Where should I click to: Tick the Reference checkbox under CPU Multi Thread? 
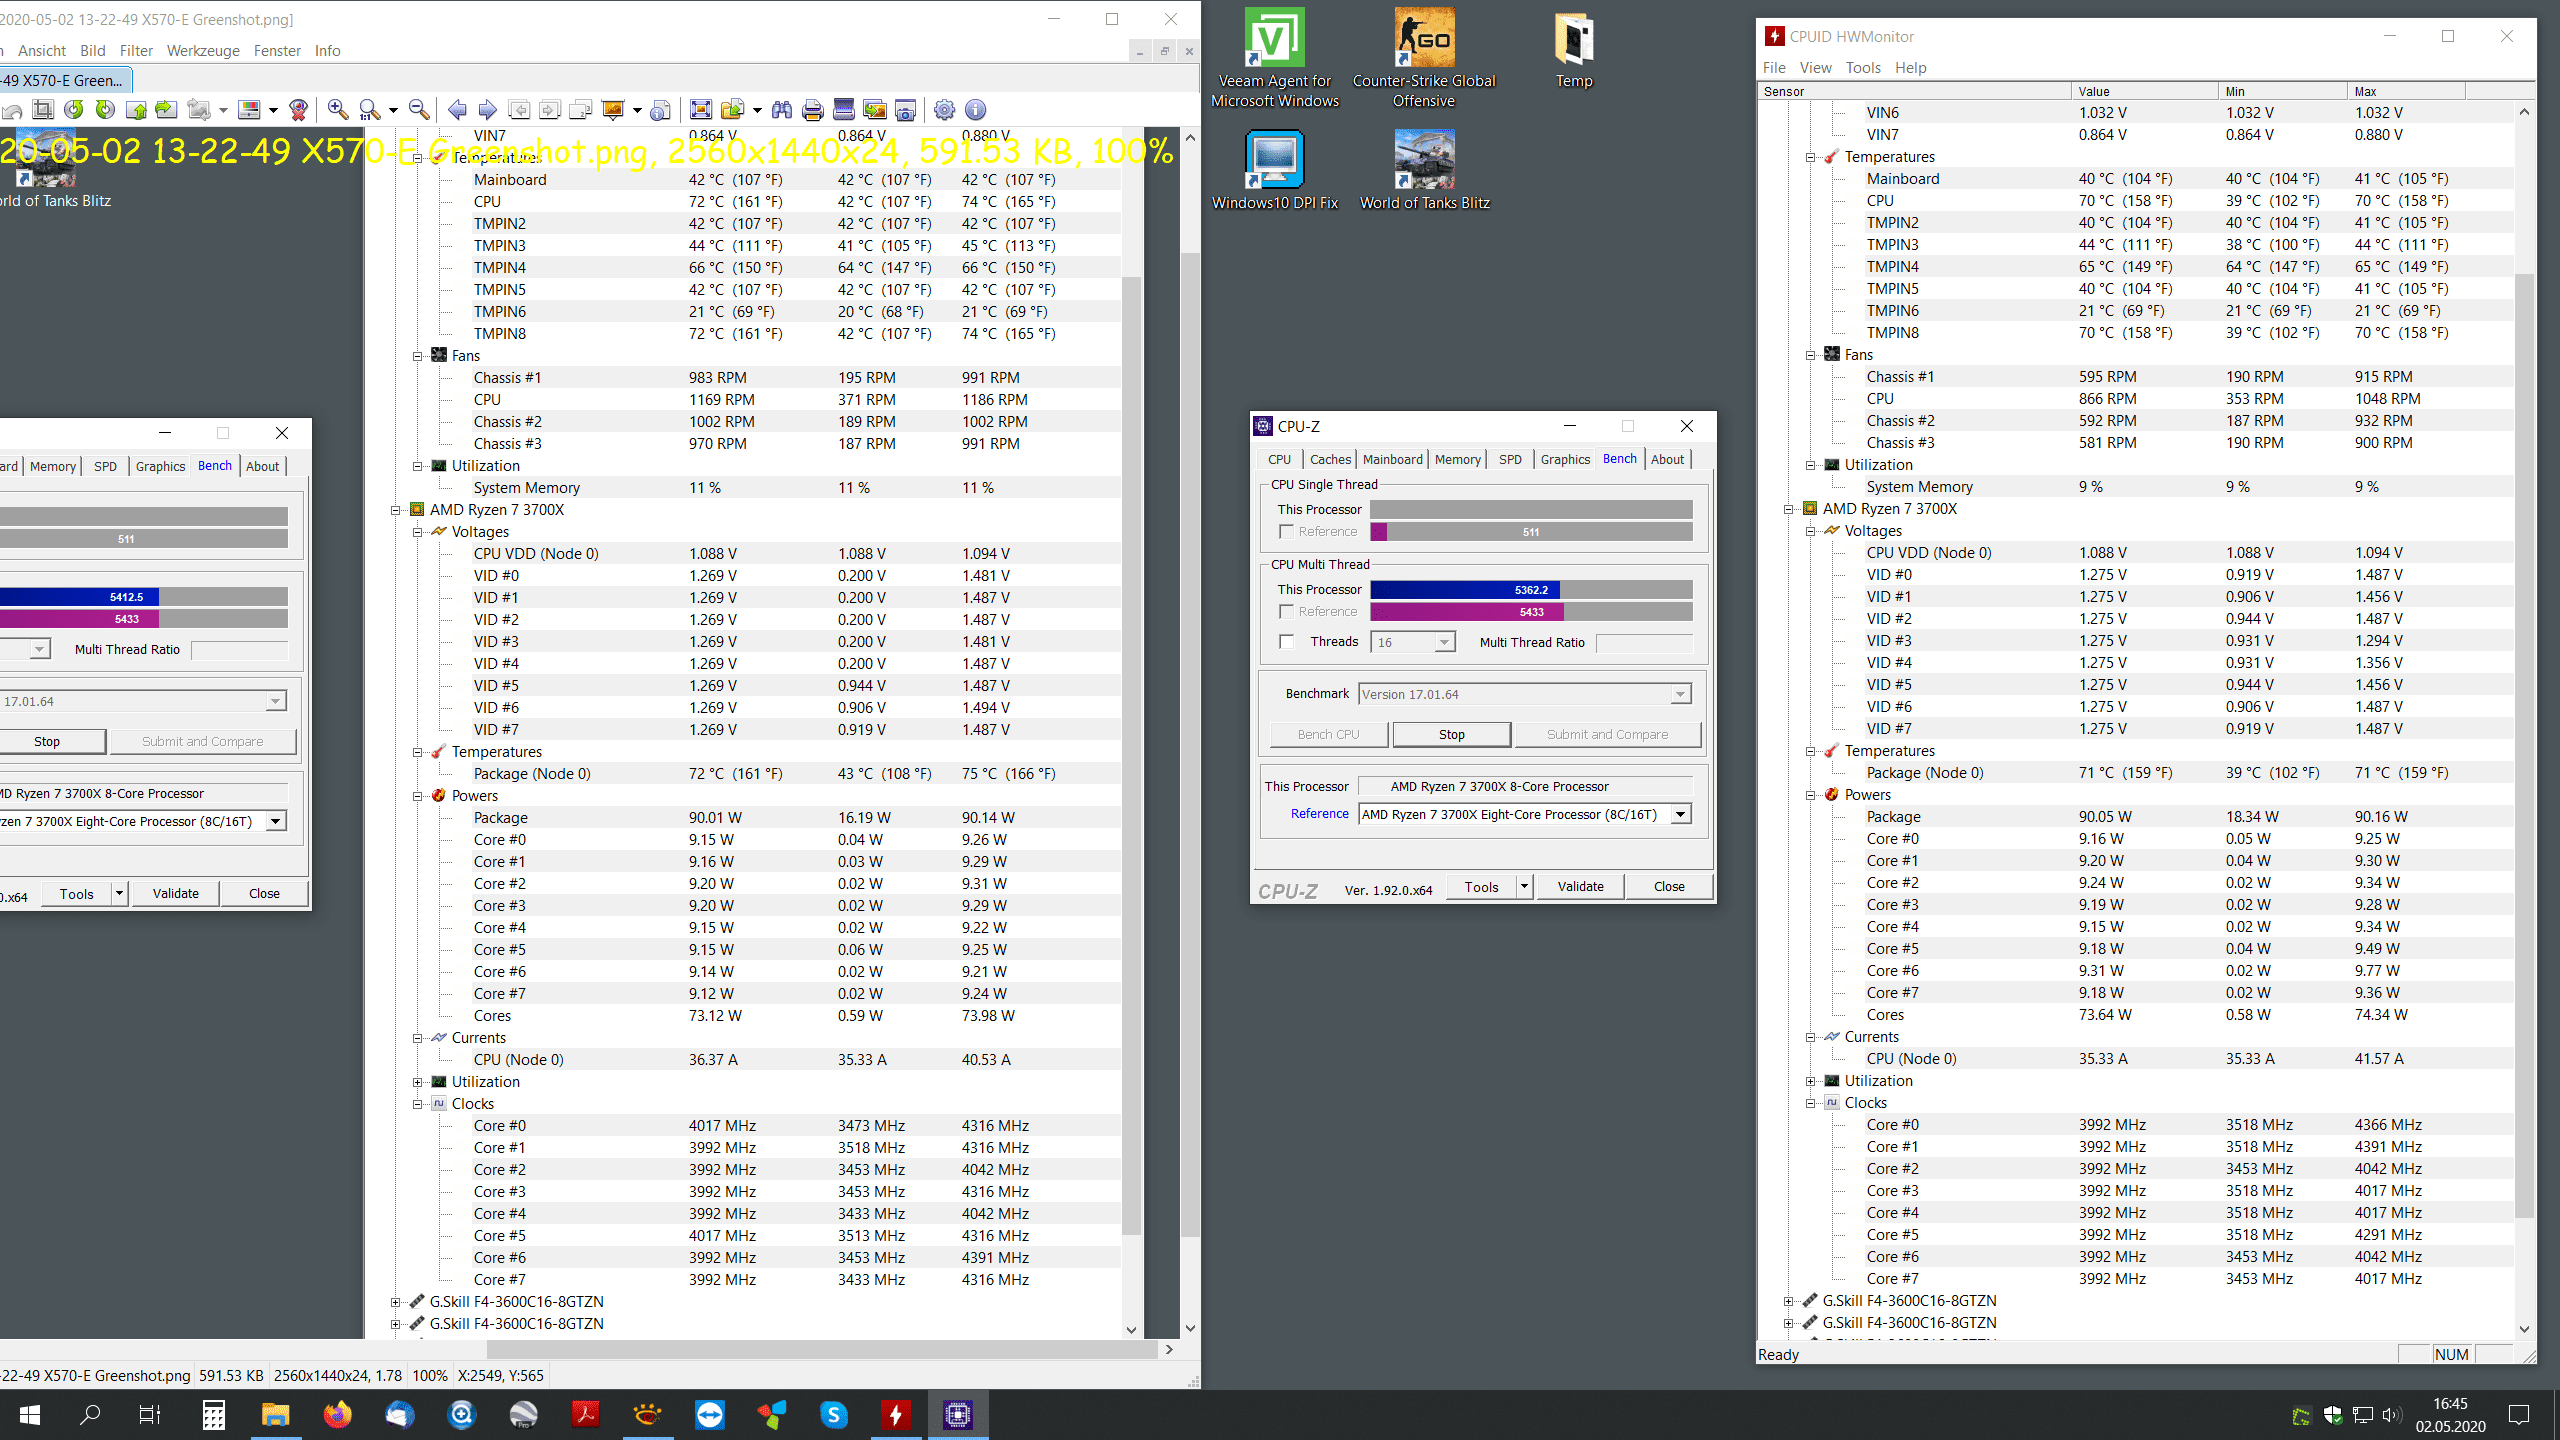pyautogui.click(x=1287, y=611)
